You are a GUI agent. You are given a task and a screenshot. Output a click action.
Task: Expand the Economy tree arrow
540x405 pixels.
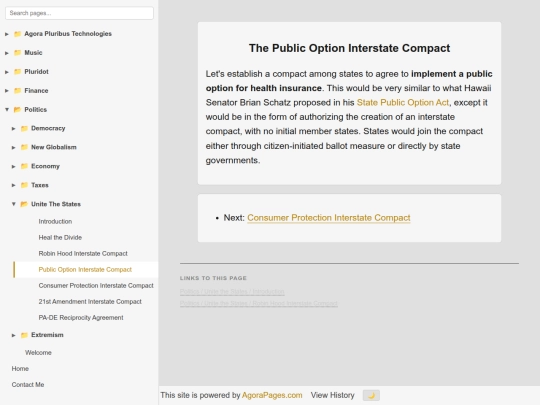point(13,166)
